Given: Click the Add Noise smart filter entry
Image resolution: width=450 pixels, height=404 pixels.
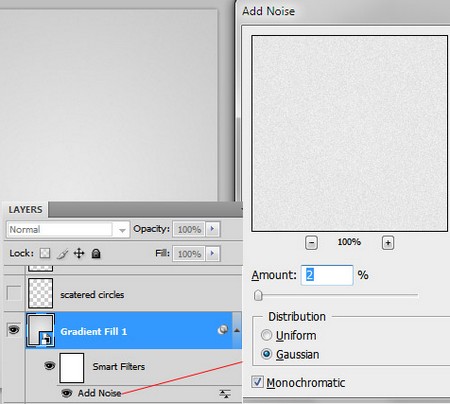Looking at the screenshot, I should tap(99, 393).
